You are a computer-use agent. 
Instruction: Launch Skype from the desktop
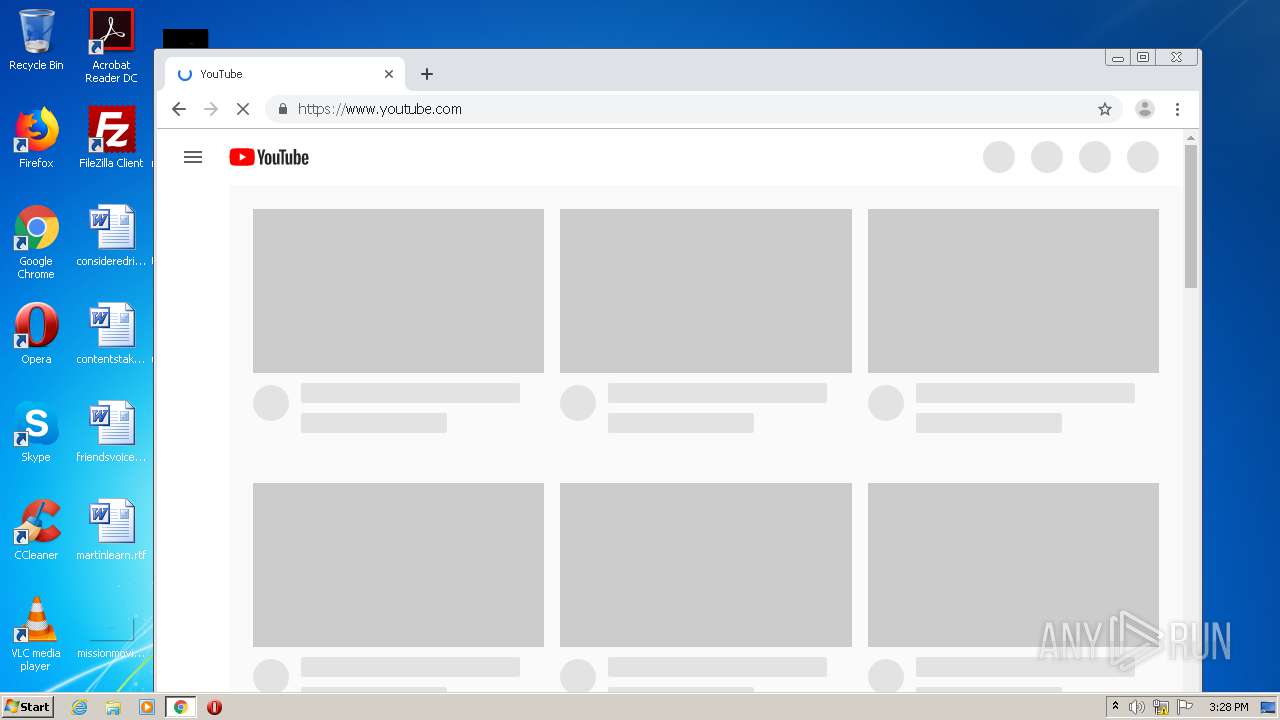pyautogui.click(x=36, y=432)
